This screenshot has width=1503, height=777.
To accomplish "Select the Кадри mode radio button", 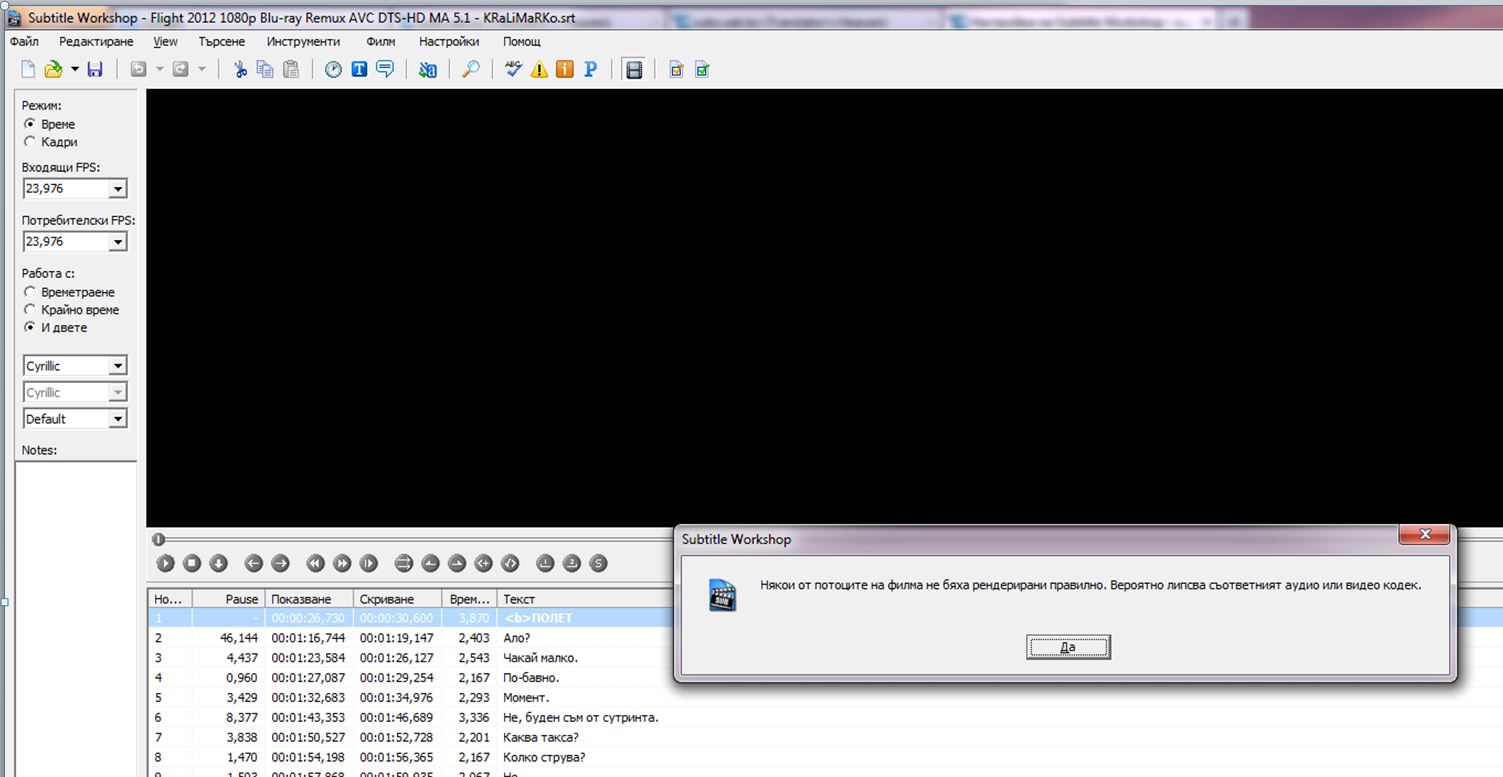I will point(30,142).
